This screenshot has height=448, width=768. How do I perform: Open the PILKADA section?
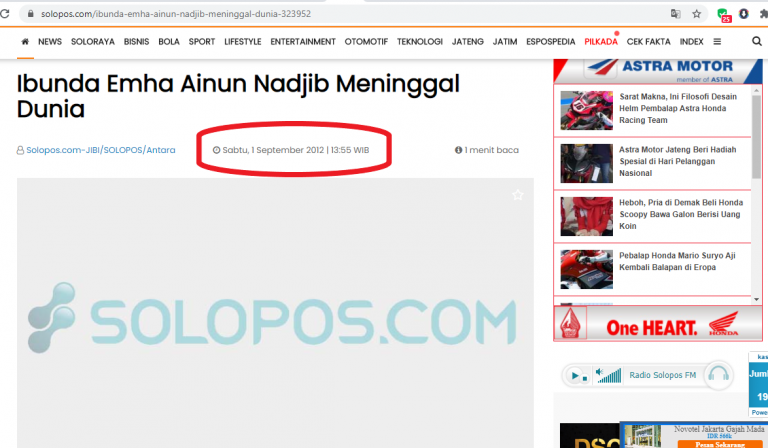(601, 42)
